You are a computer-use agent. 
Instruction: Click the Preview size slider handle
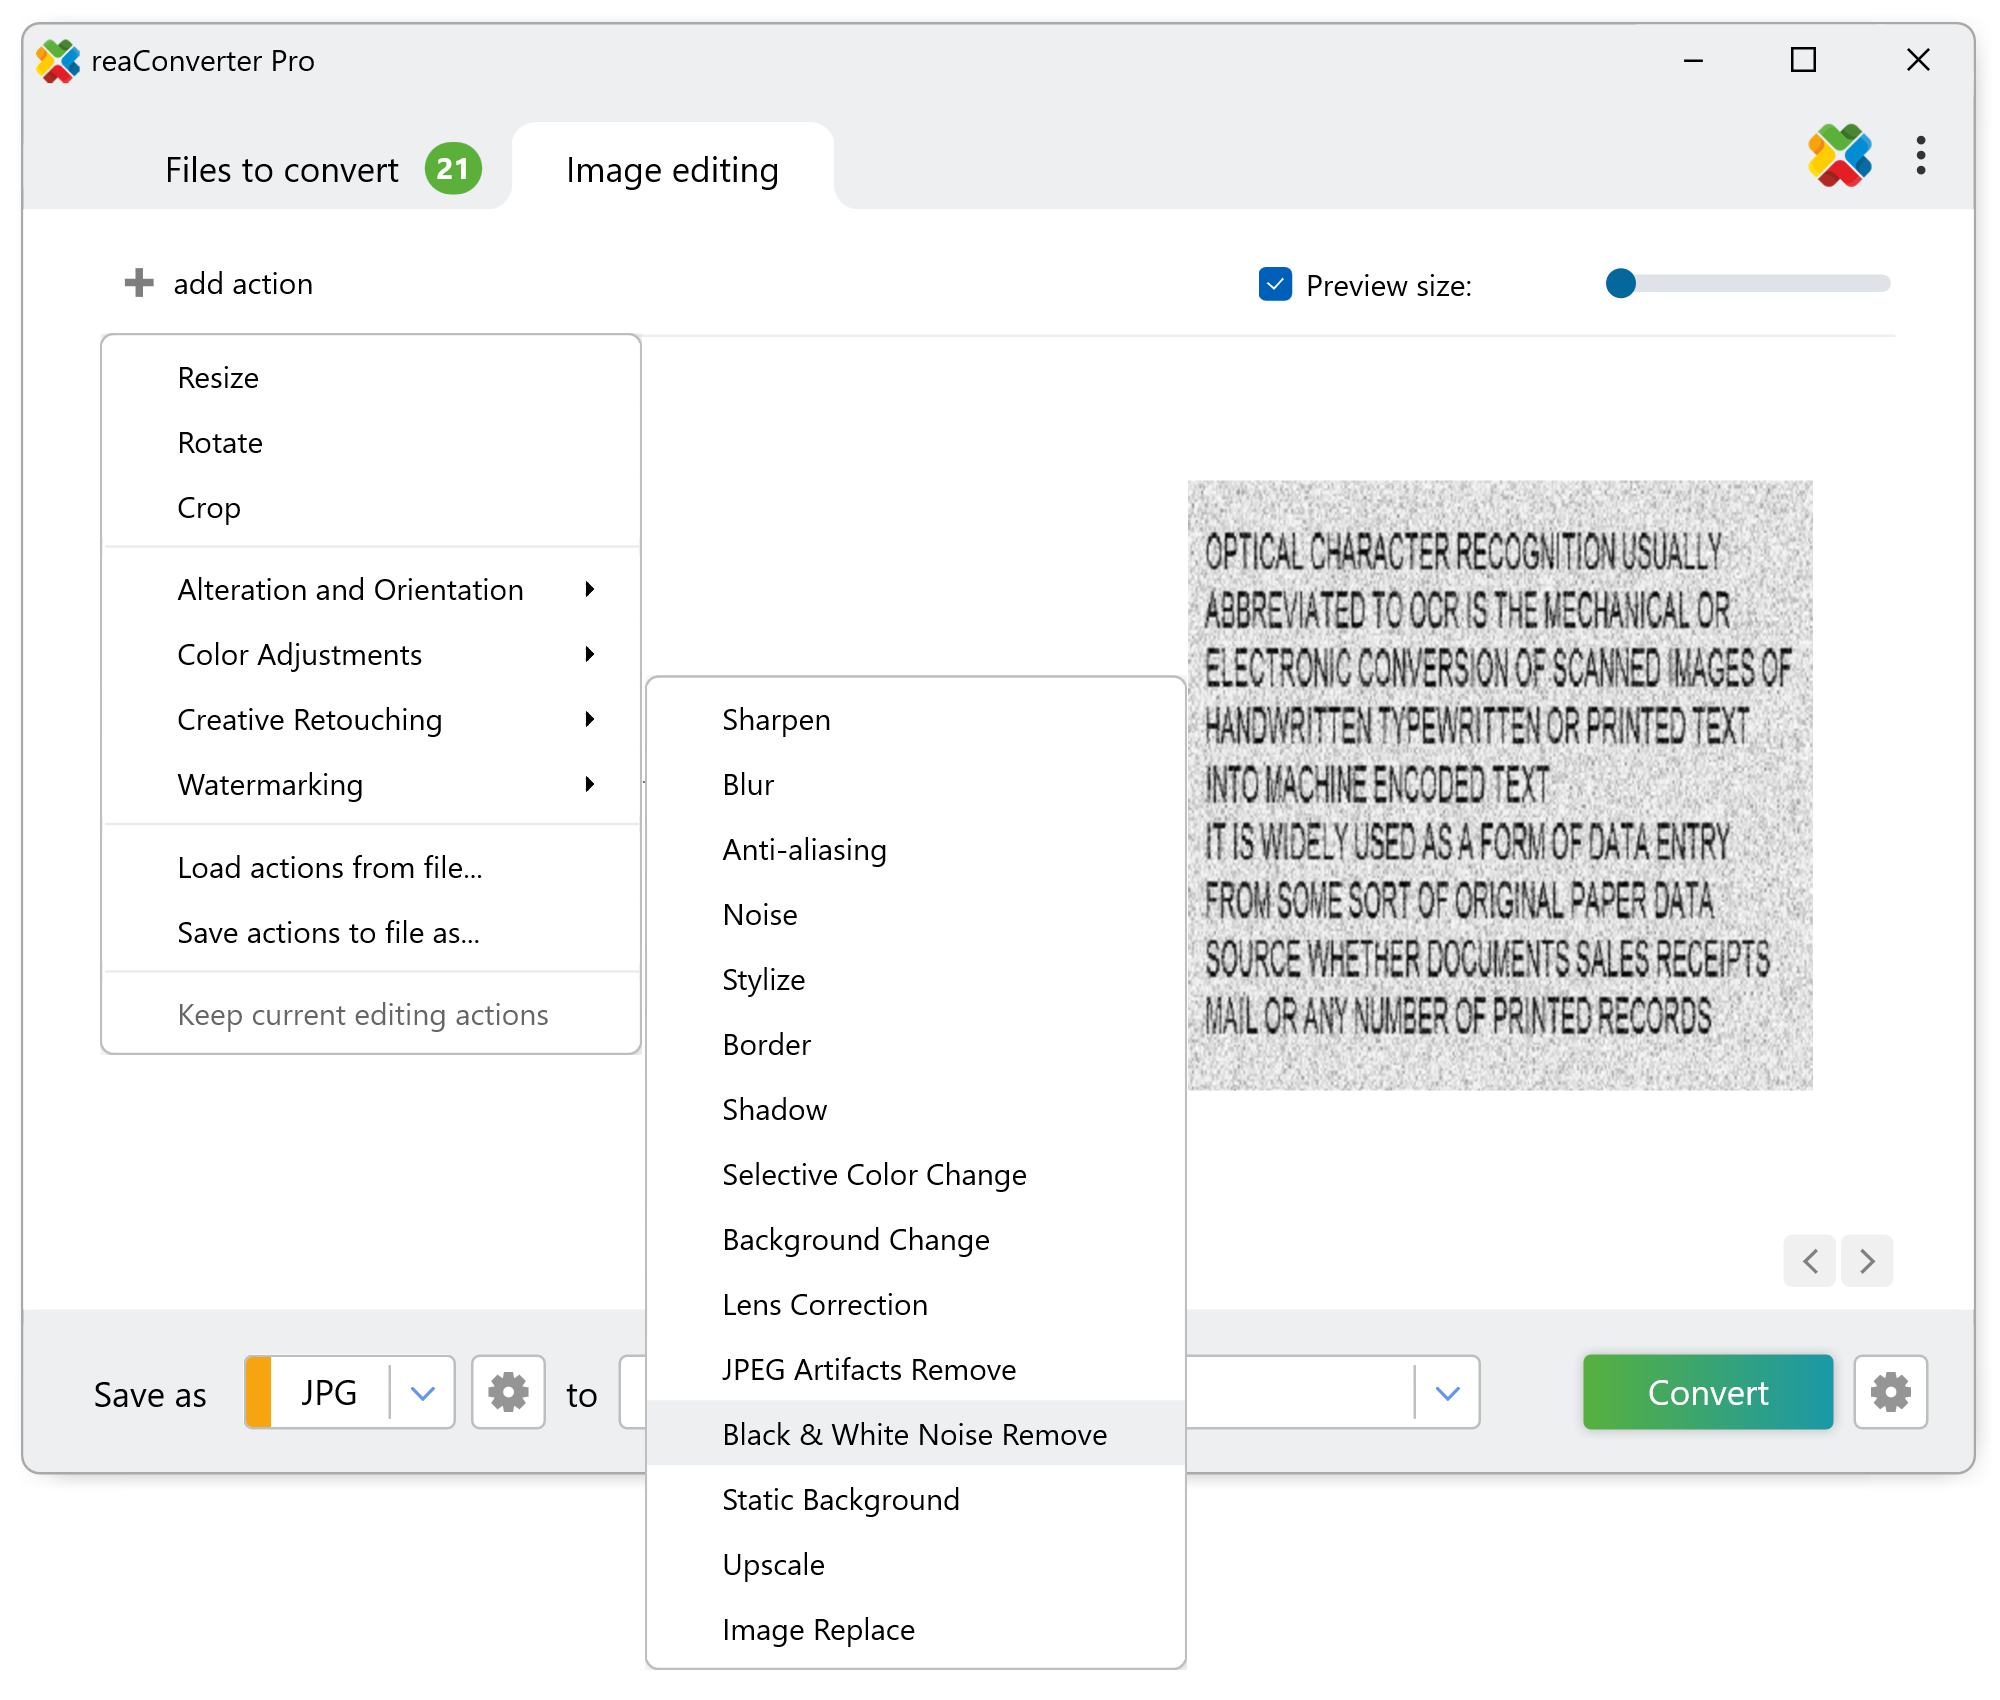(x=1621, y=284)
